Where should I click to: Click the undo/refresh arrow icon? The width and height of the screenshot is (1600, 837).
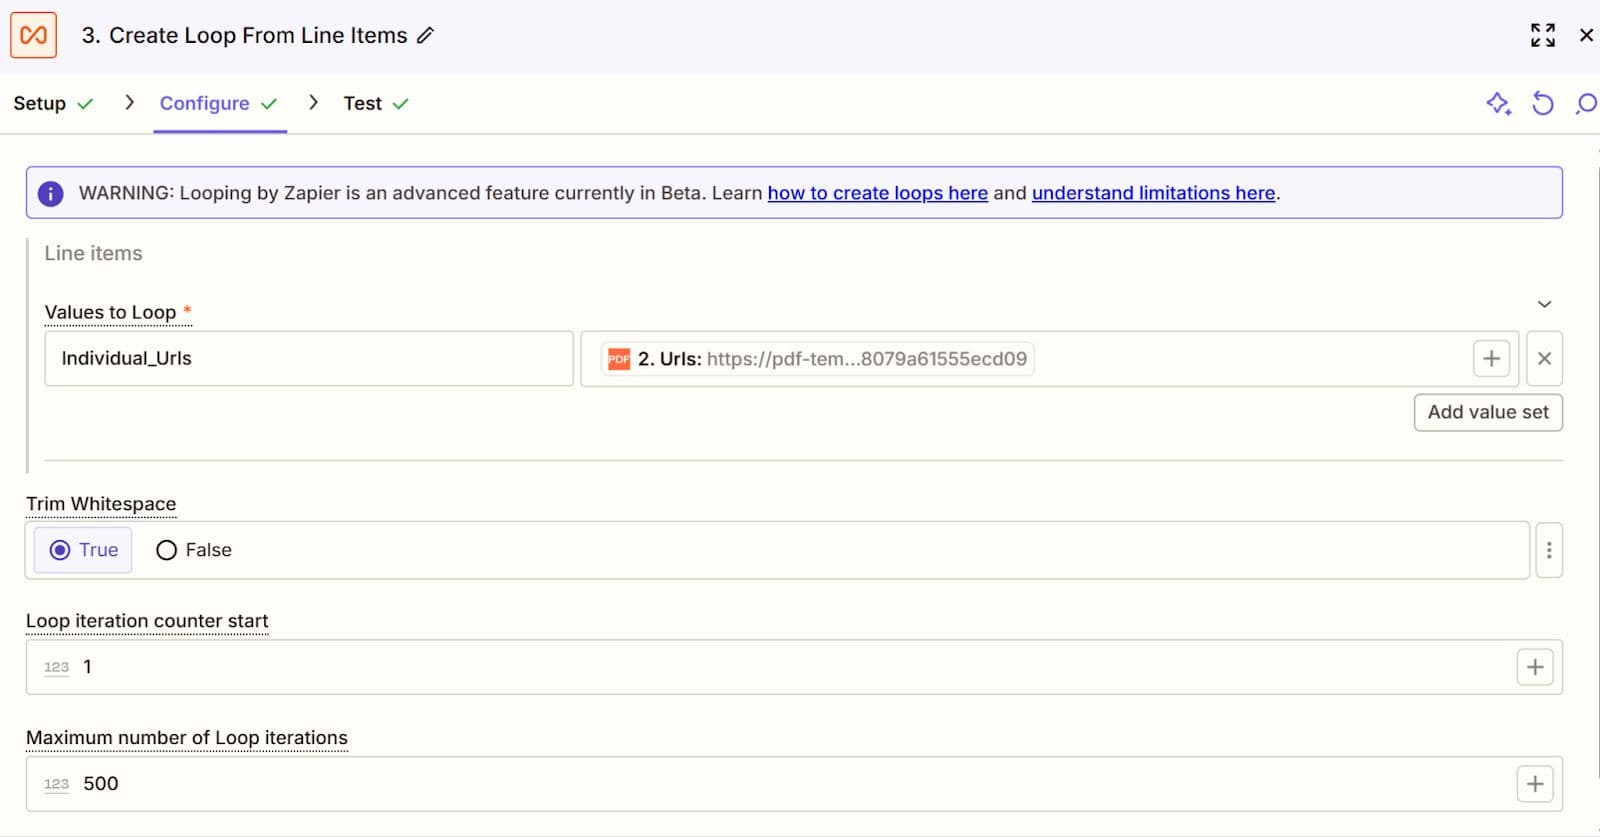[1542, 103]
